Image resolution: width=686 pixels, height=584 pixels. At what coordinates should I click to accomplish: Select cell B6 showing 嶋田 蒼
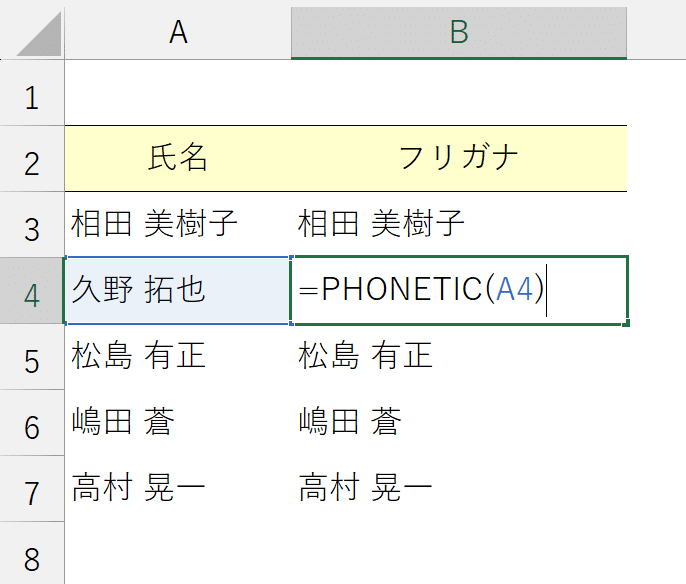coord(459,423)
